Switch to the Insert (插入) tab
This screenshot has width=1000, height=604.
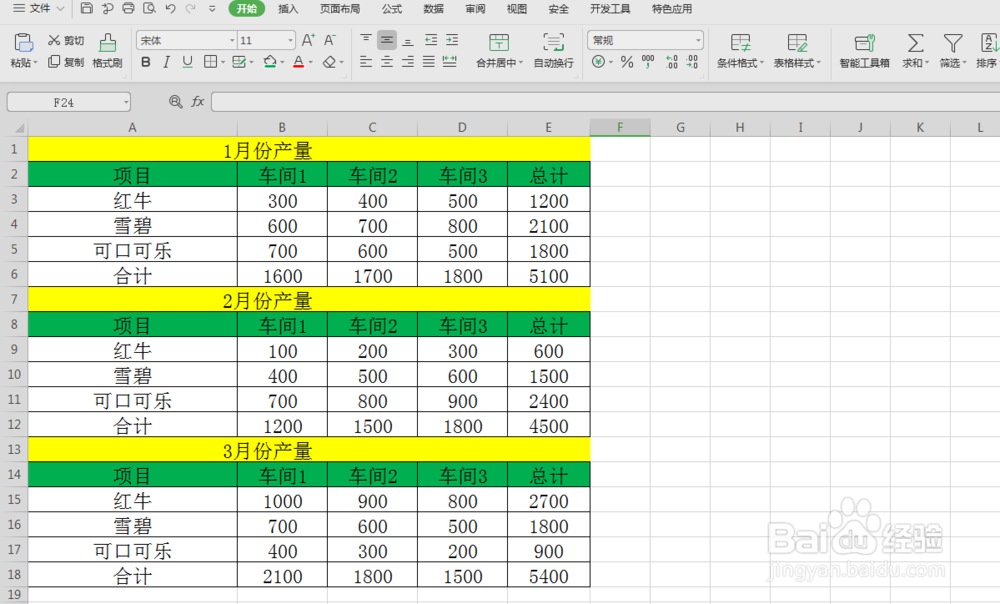[x=288, y=9]
